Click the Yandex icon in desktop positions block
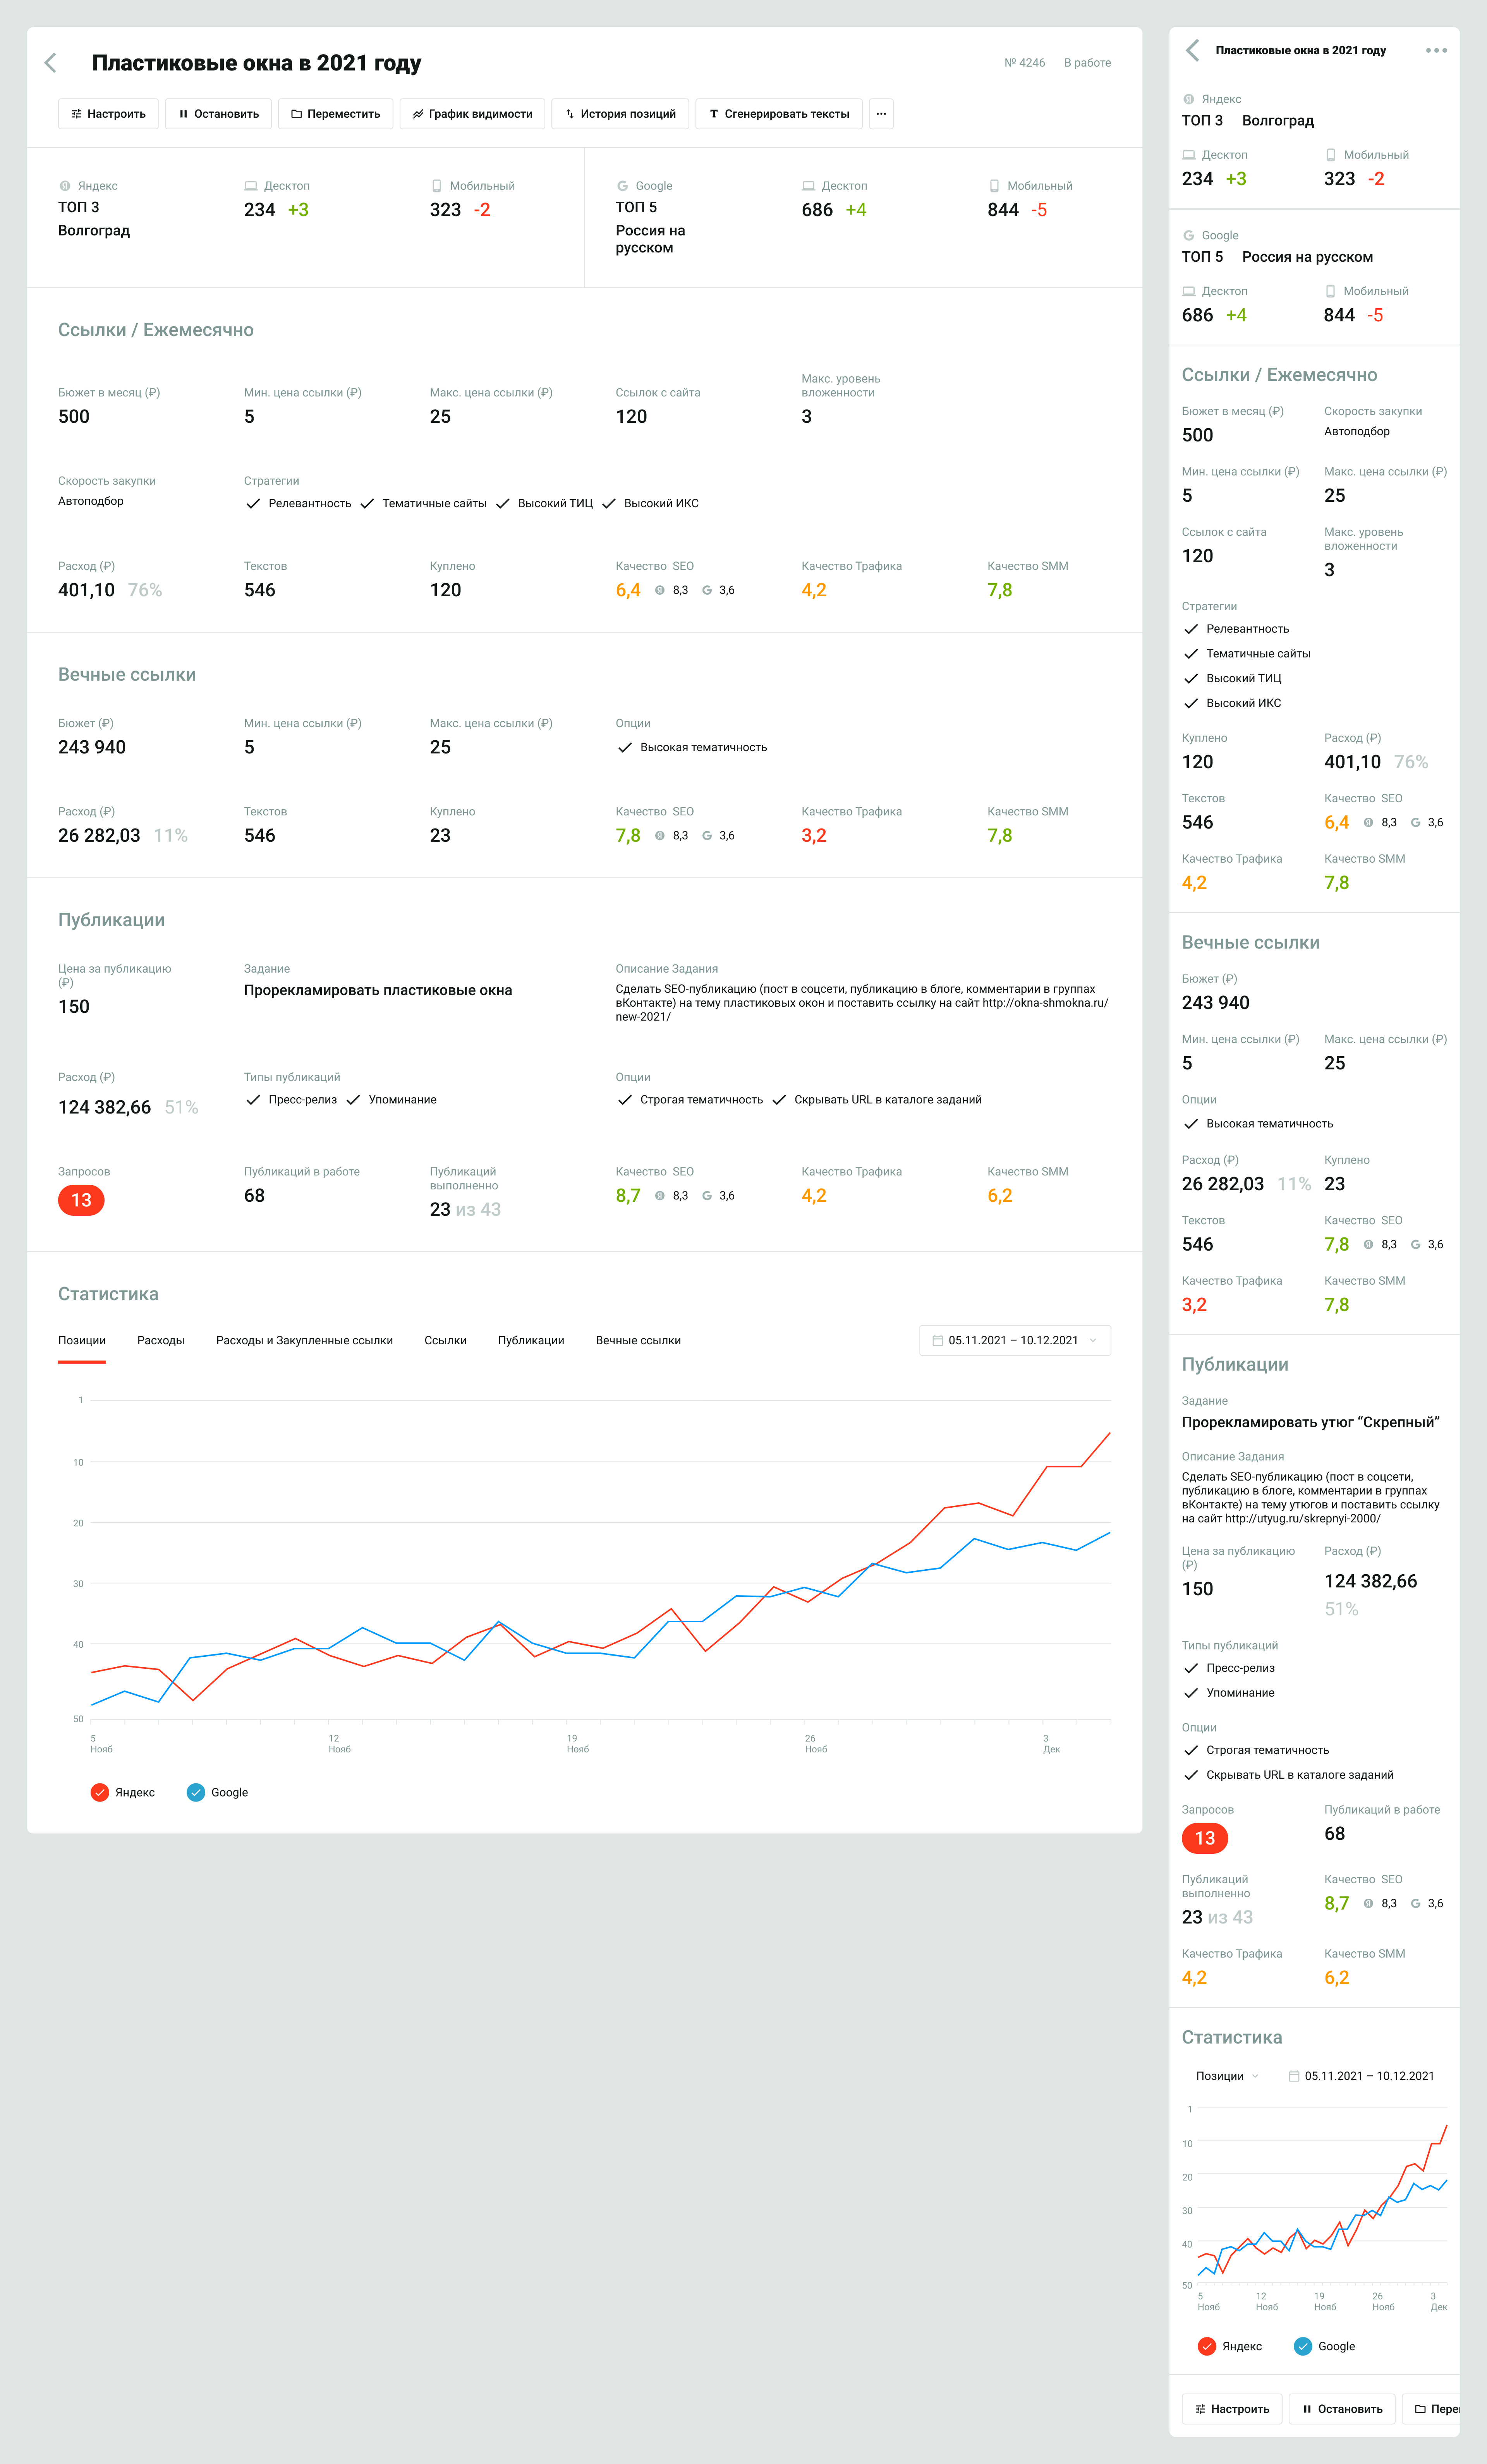Screen dimensions: 1487x2464 click(65, 186)
